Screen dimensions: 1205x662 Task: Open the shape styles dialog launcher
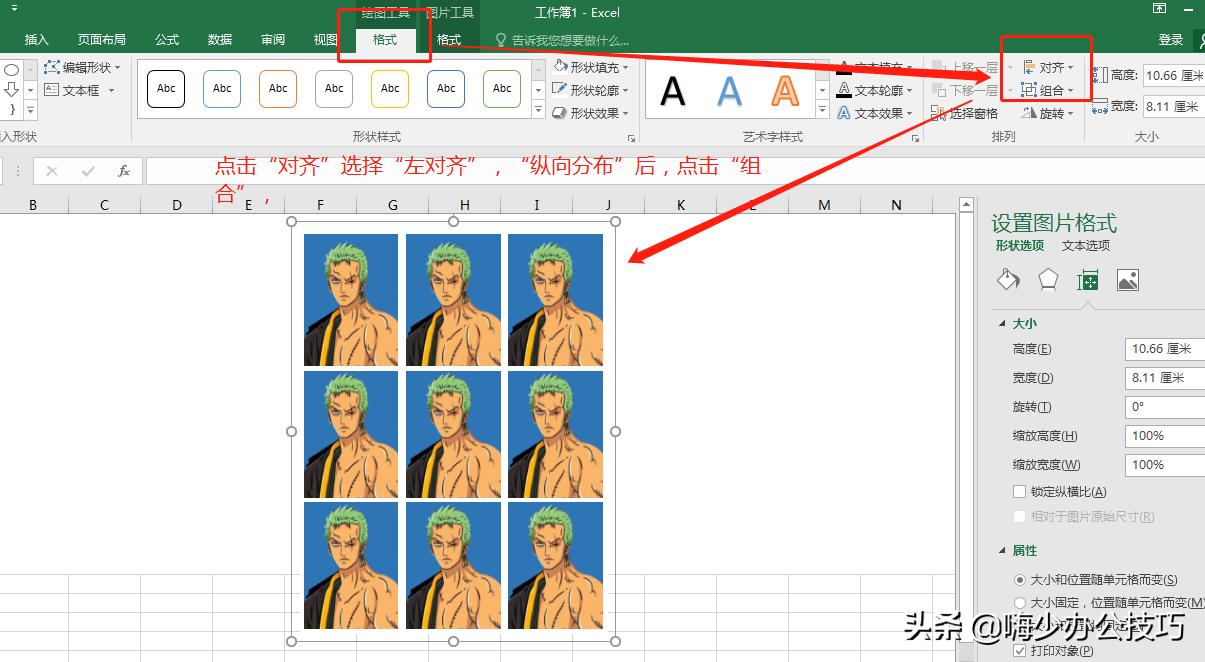pos(631,138)
